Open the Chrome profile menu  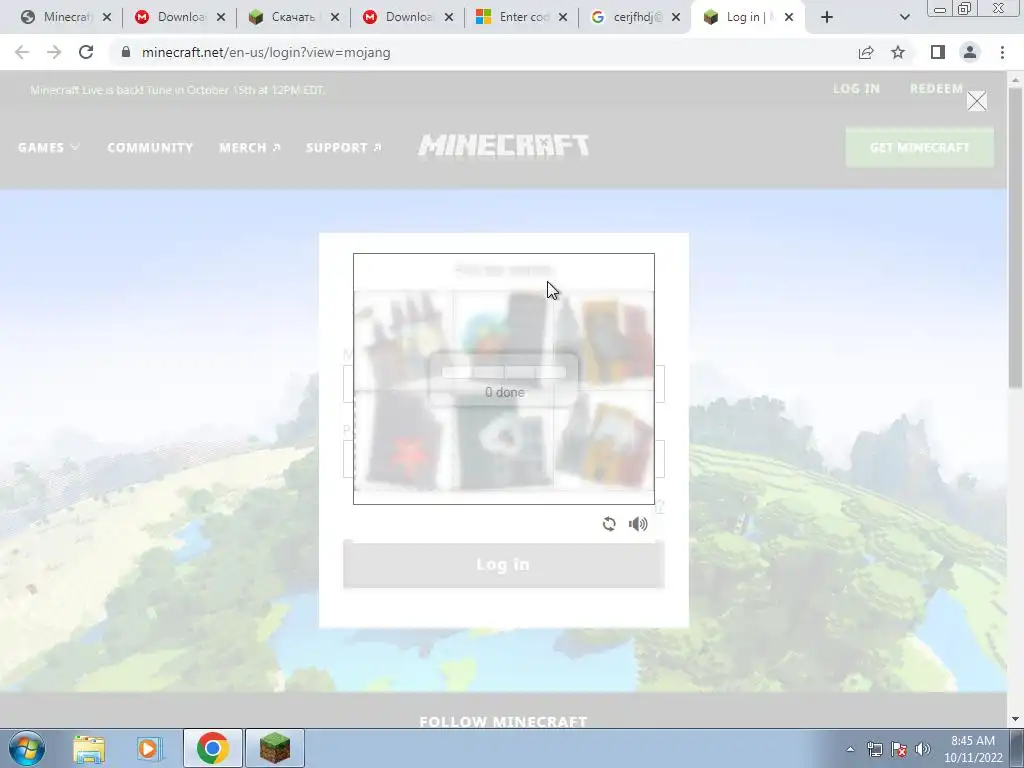(970, 52)
